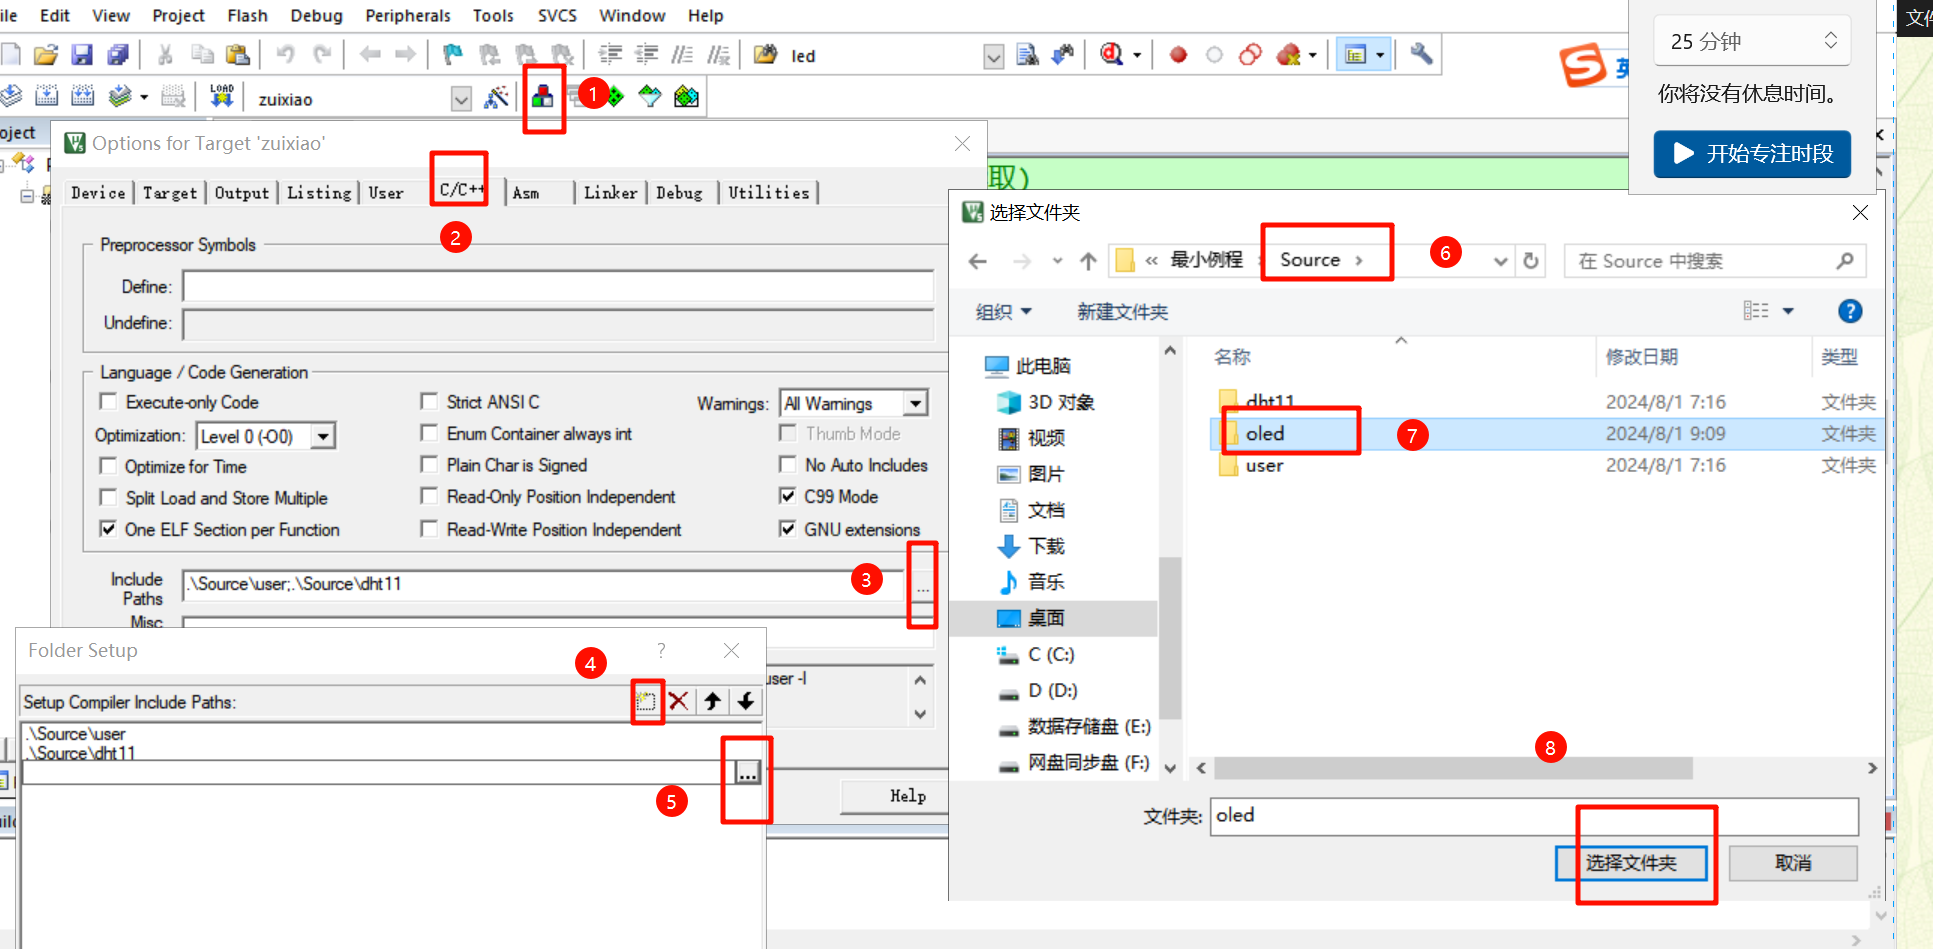The width and height of the screenshot is (1933, 949).
Task: Click the 选择文件夹 confirm button
Action: click(1631, 862)
